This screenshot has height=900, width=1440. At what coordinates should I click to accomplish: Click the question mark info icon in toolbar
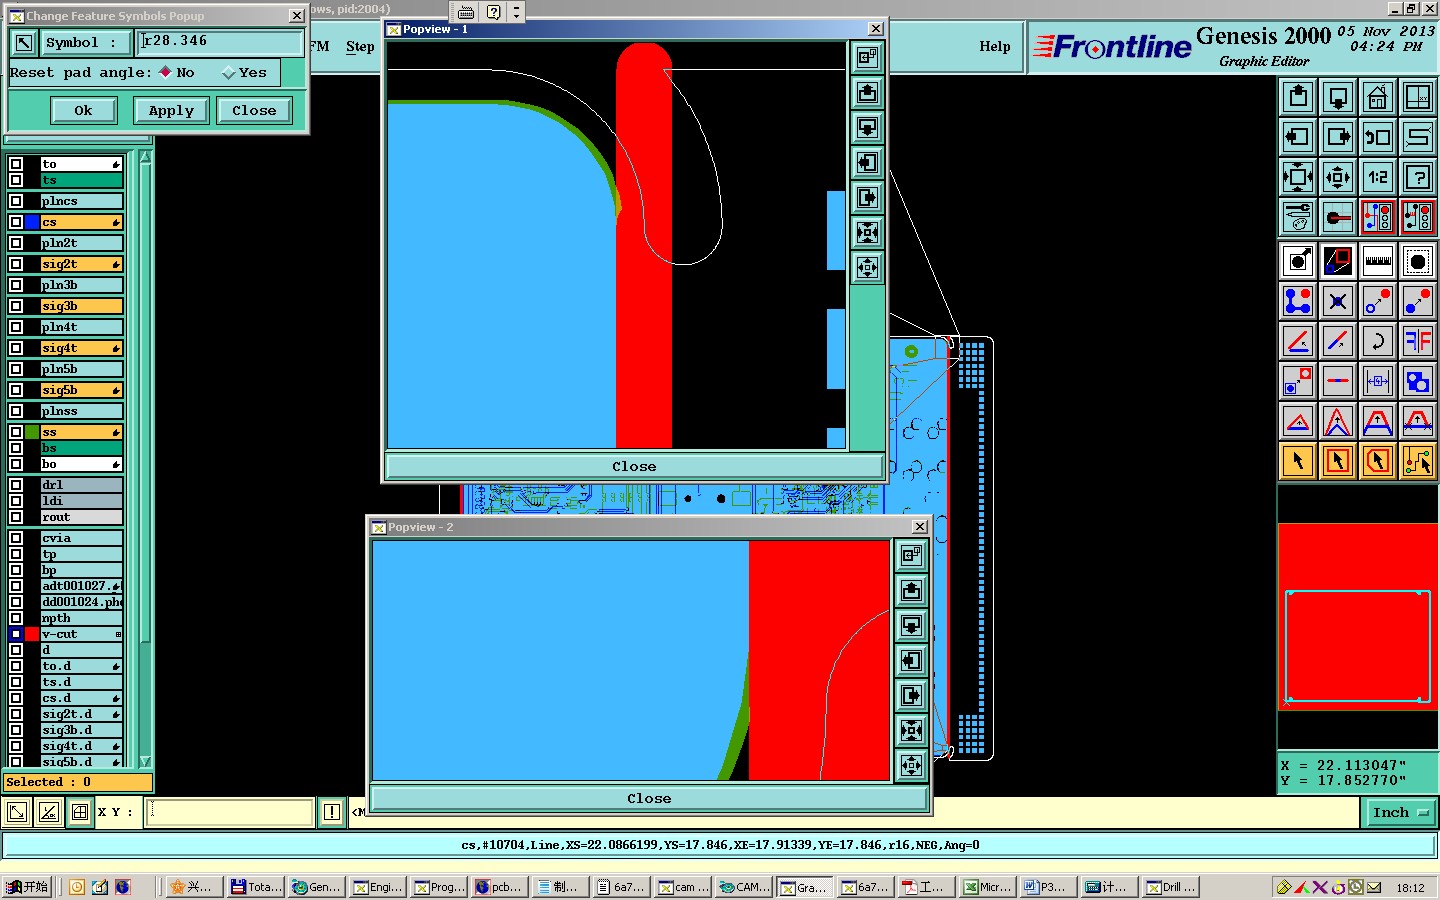[x=1418, y=177]
